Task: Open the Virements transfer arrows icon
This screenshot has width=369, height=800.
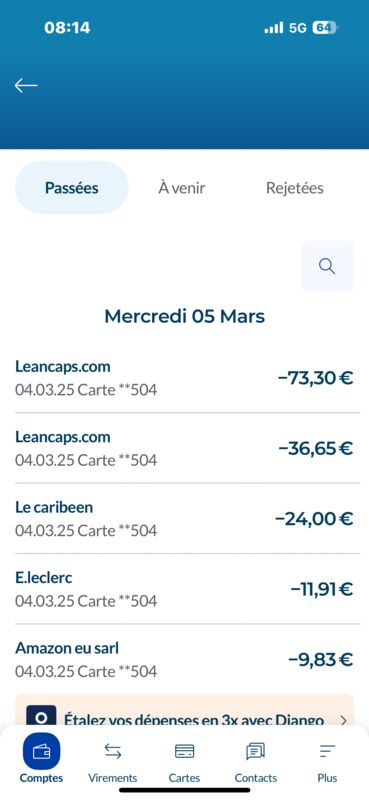Action: pyautogui.click(x=113, y=751)
